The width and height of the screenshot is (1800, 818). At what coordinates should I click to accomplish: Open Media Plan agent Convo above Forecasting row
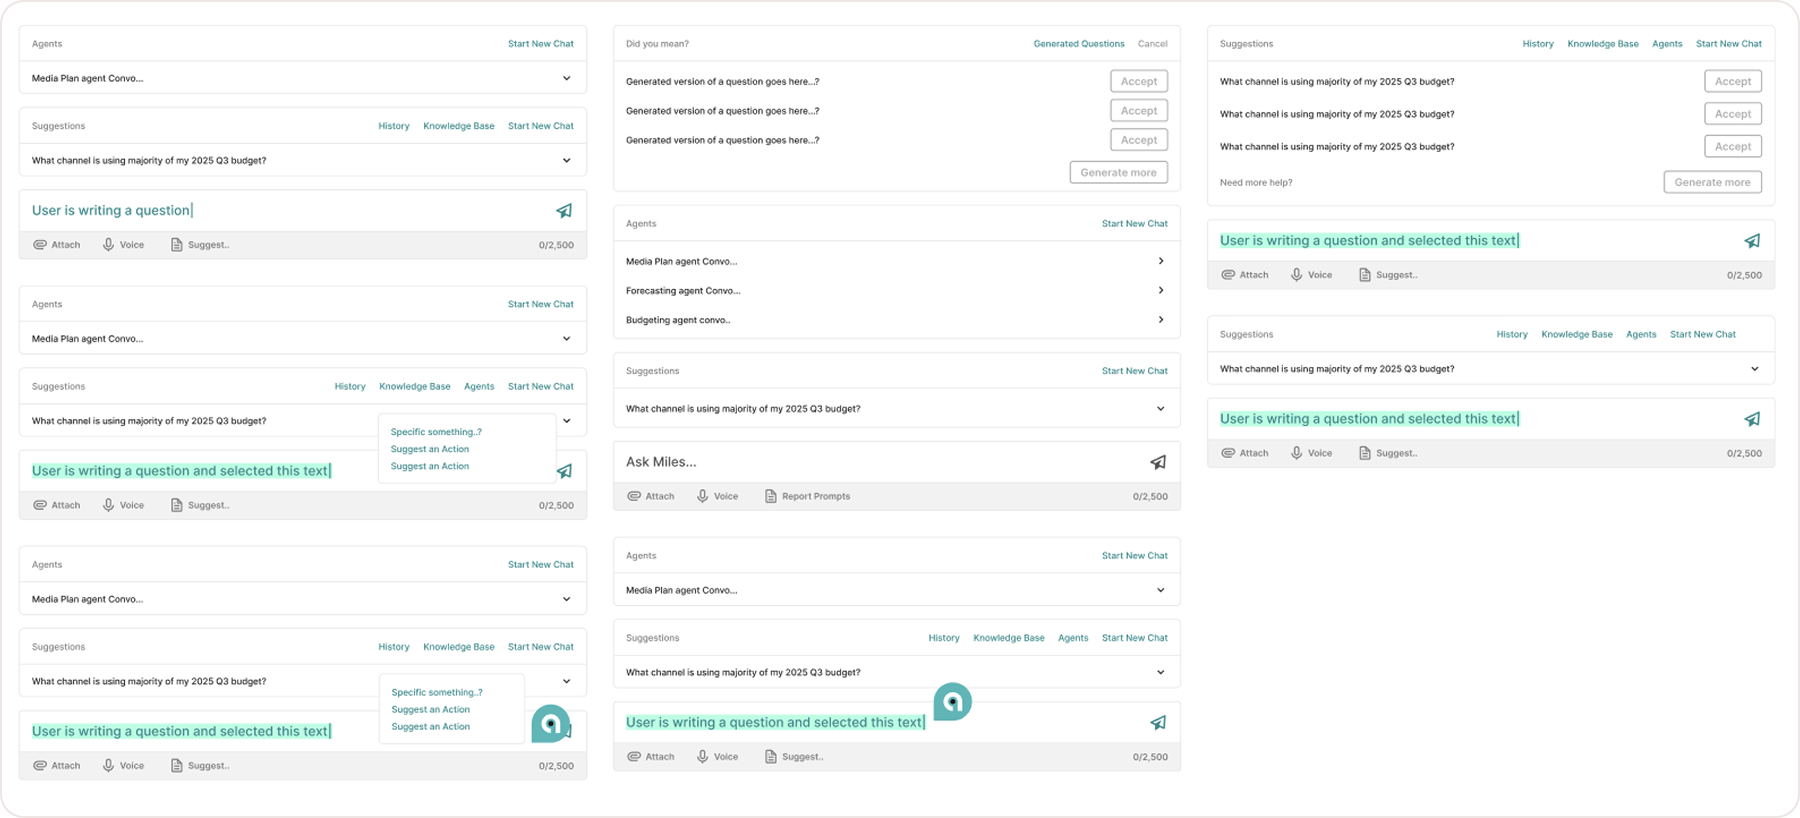click(x=1160, y=261)
